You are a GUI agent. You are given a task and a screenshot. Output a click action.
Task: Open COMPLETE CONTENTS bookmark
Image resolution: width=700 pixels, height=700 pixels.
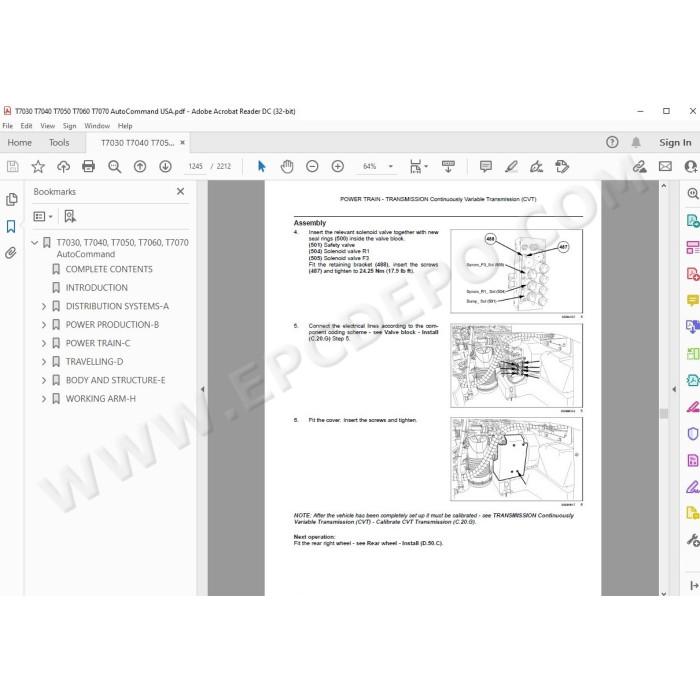pos(109,269)
